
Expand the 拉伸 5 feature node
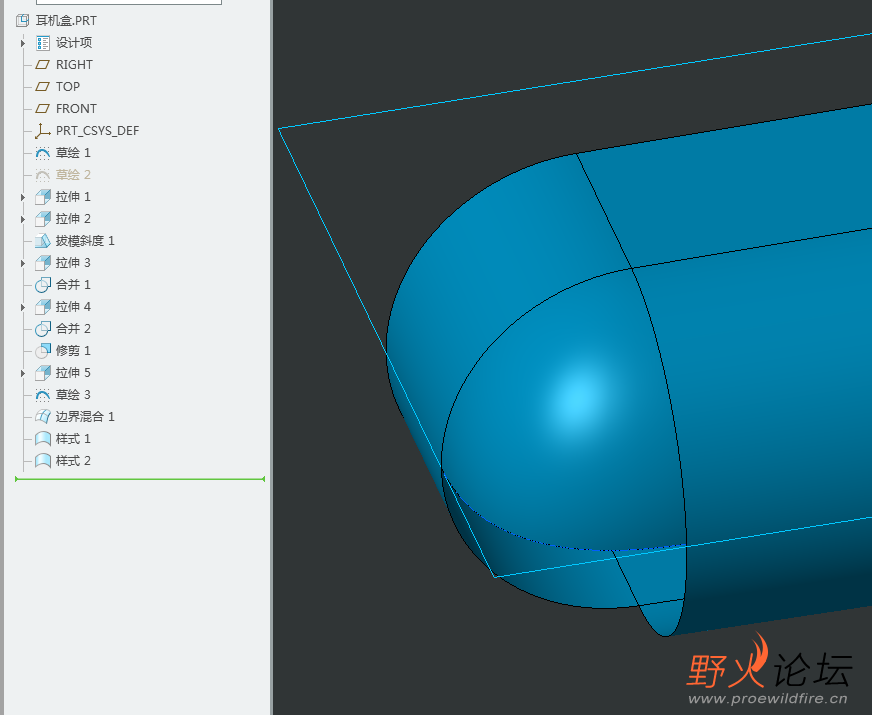[23, 373]
